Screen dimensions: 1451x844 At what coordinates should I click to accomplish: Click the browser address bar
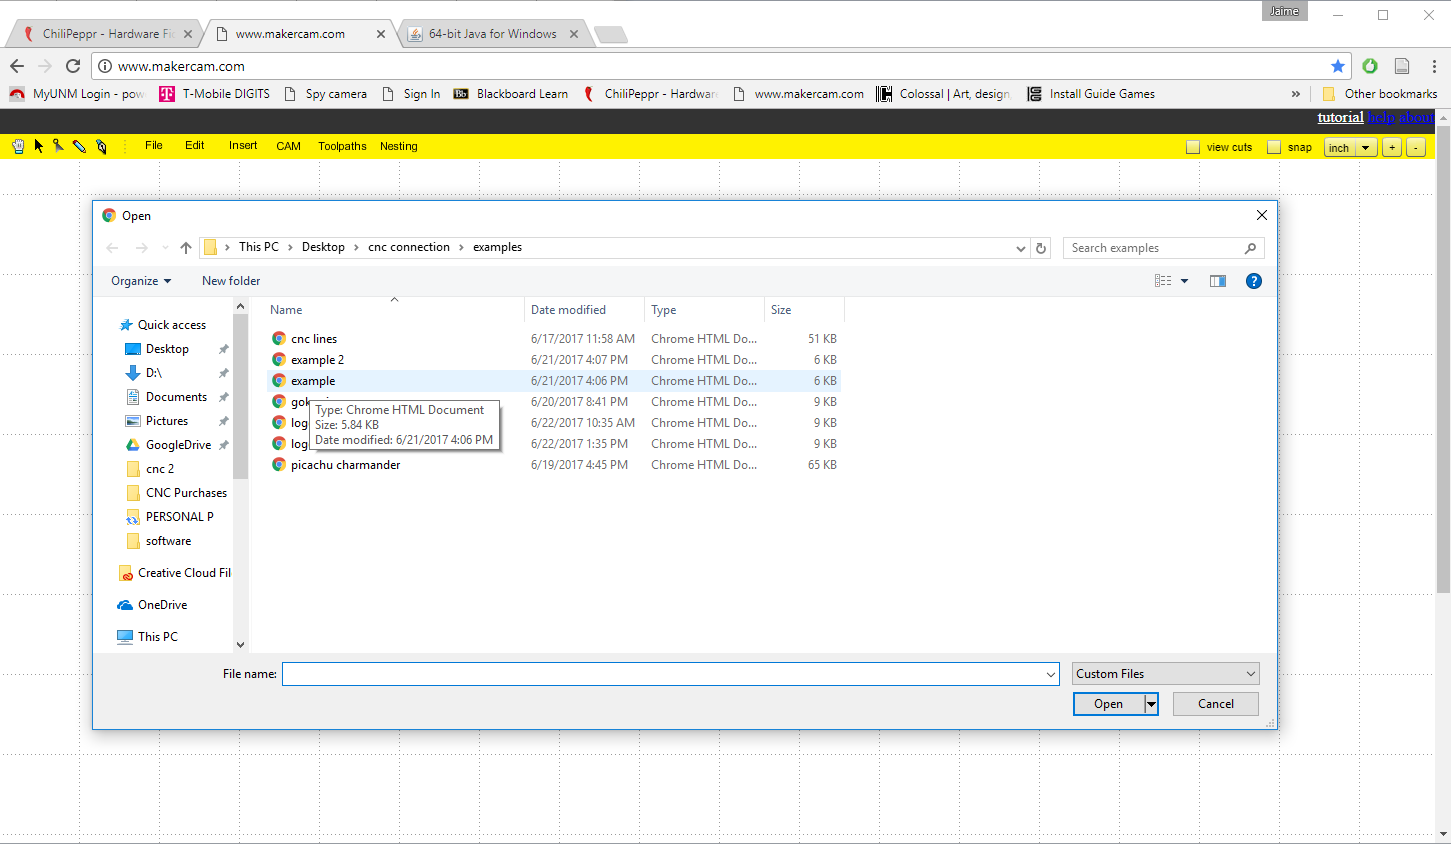click(720, 66)
